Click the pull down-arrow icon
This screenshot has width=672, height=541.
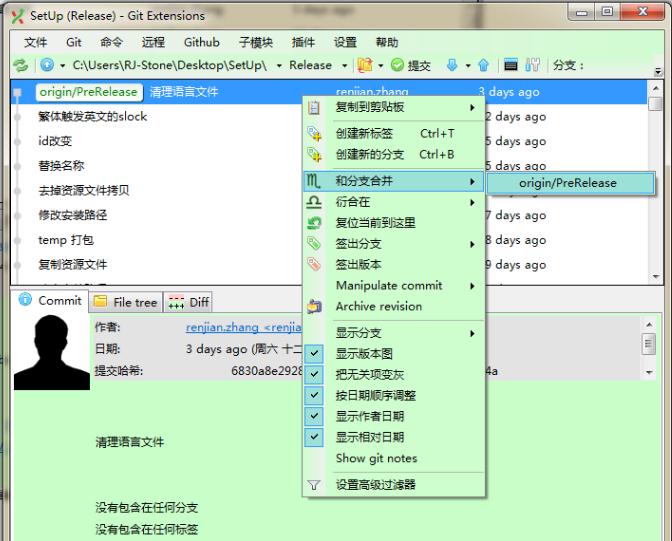(x=452, y=65)
